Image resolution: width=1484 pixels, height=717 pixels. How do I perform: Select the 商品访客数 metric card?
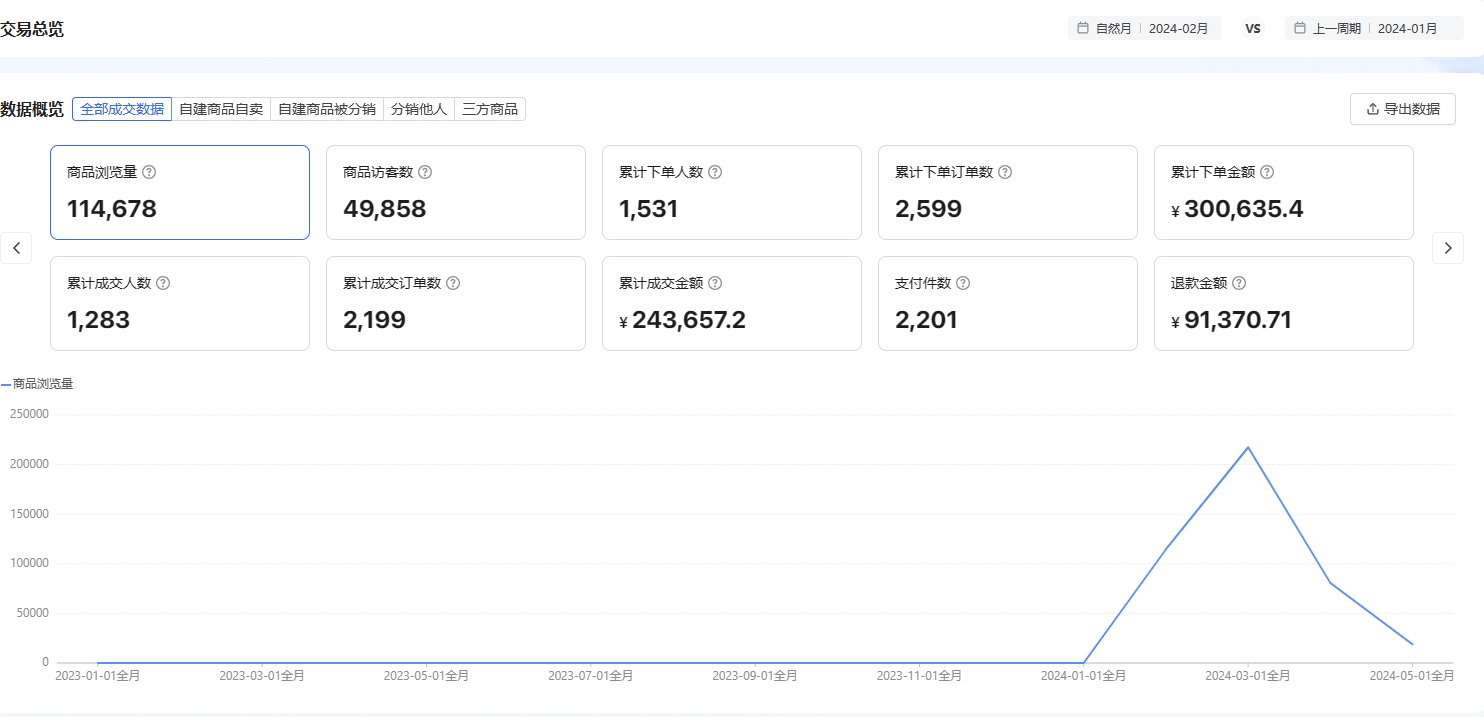(455, 192)
